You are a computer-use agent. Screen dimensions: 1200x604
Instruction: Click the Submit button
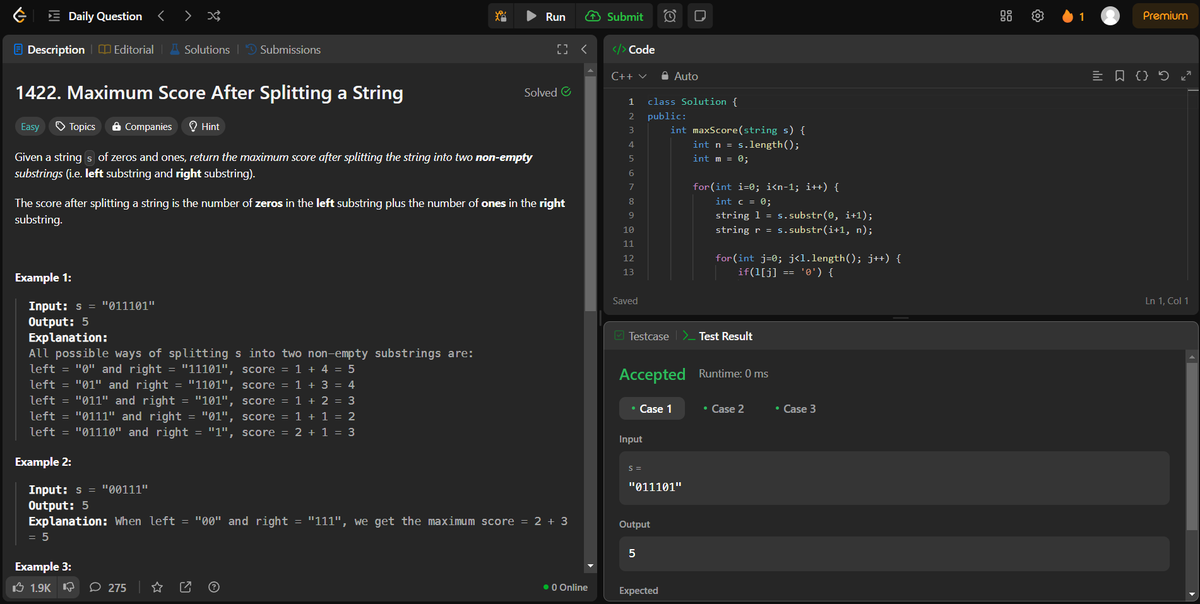coord(614,16)
